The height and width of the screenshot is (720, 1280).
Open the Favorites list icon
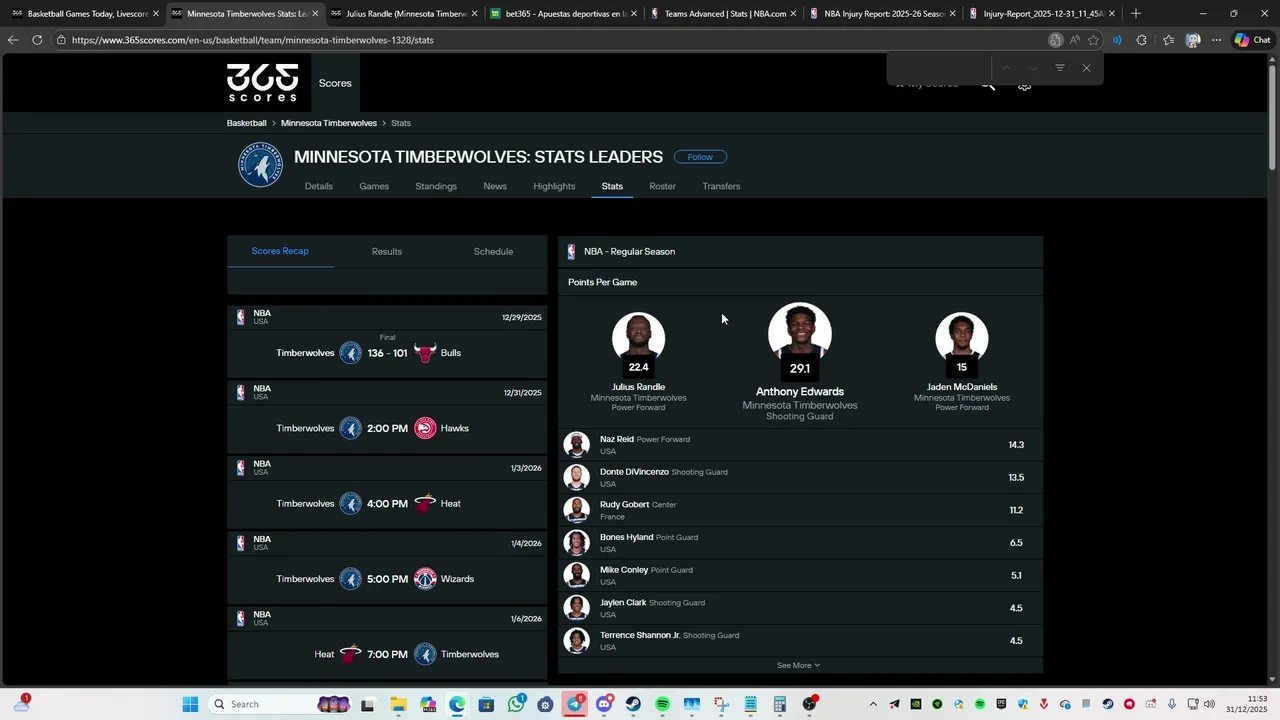[1168, 40]
